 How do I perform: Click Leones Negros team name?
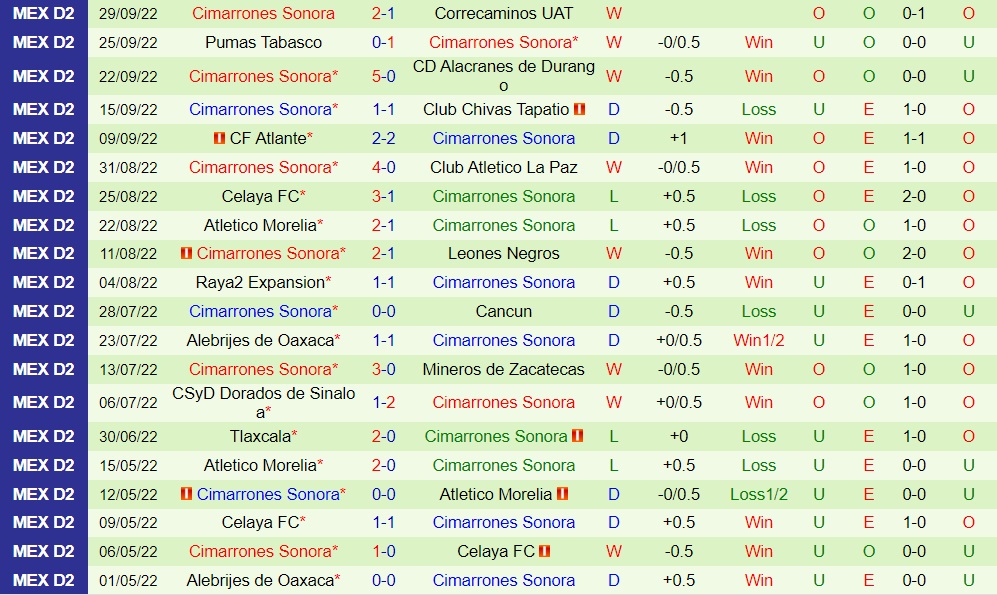504,254
